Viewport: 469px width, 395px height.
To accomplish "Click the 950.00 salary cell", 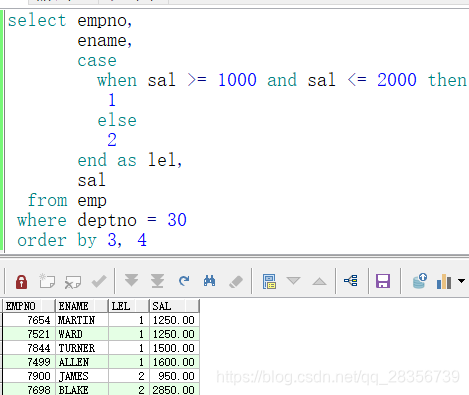I will 174,376.
